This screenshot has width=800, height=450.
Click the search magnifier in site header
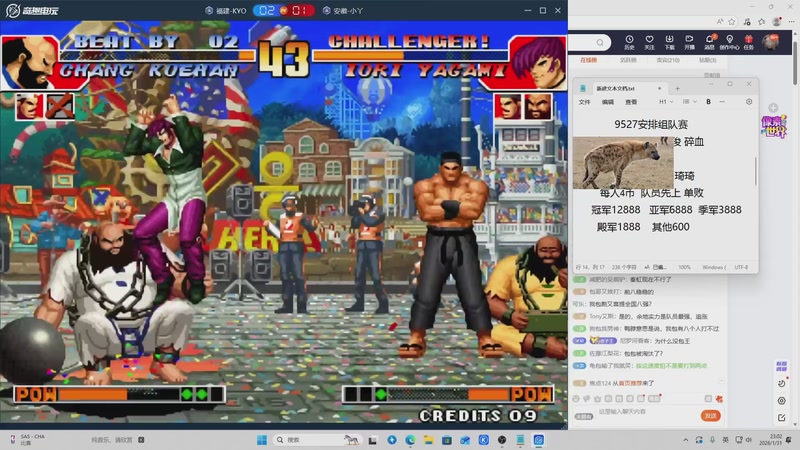tap(600, 42)
